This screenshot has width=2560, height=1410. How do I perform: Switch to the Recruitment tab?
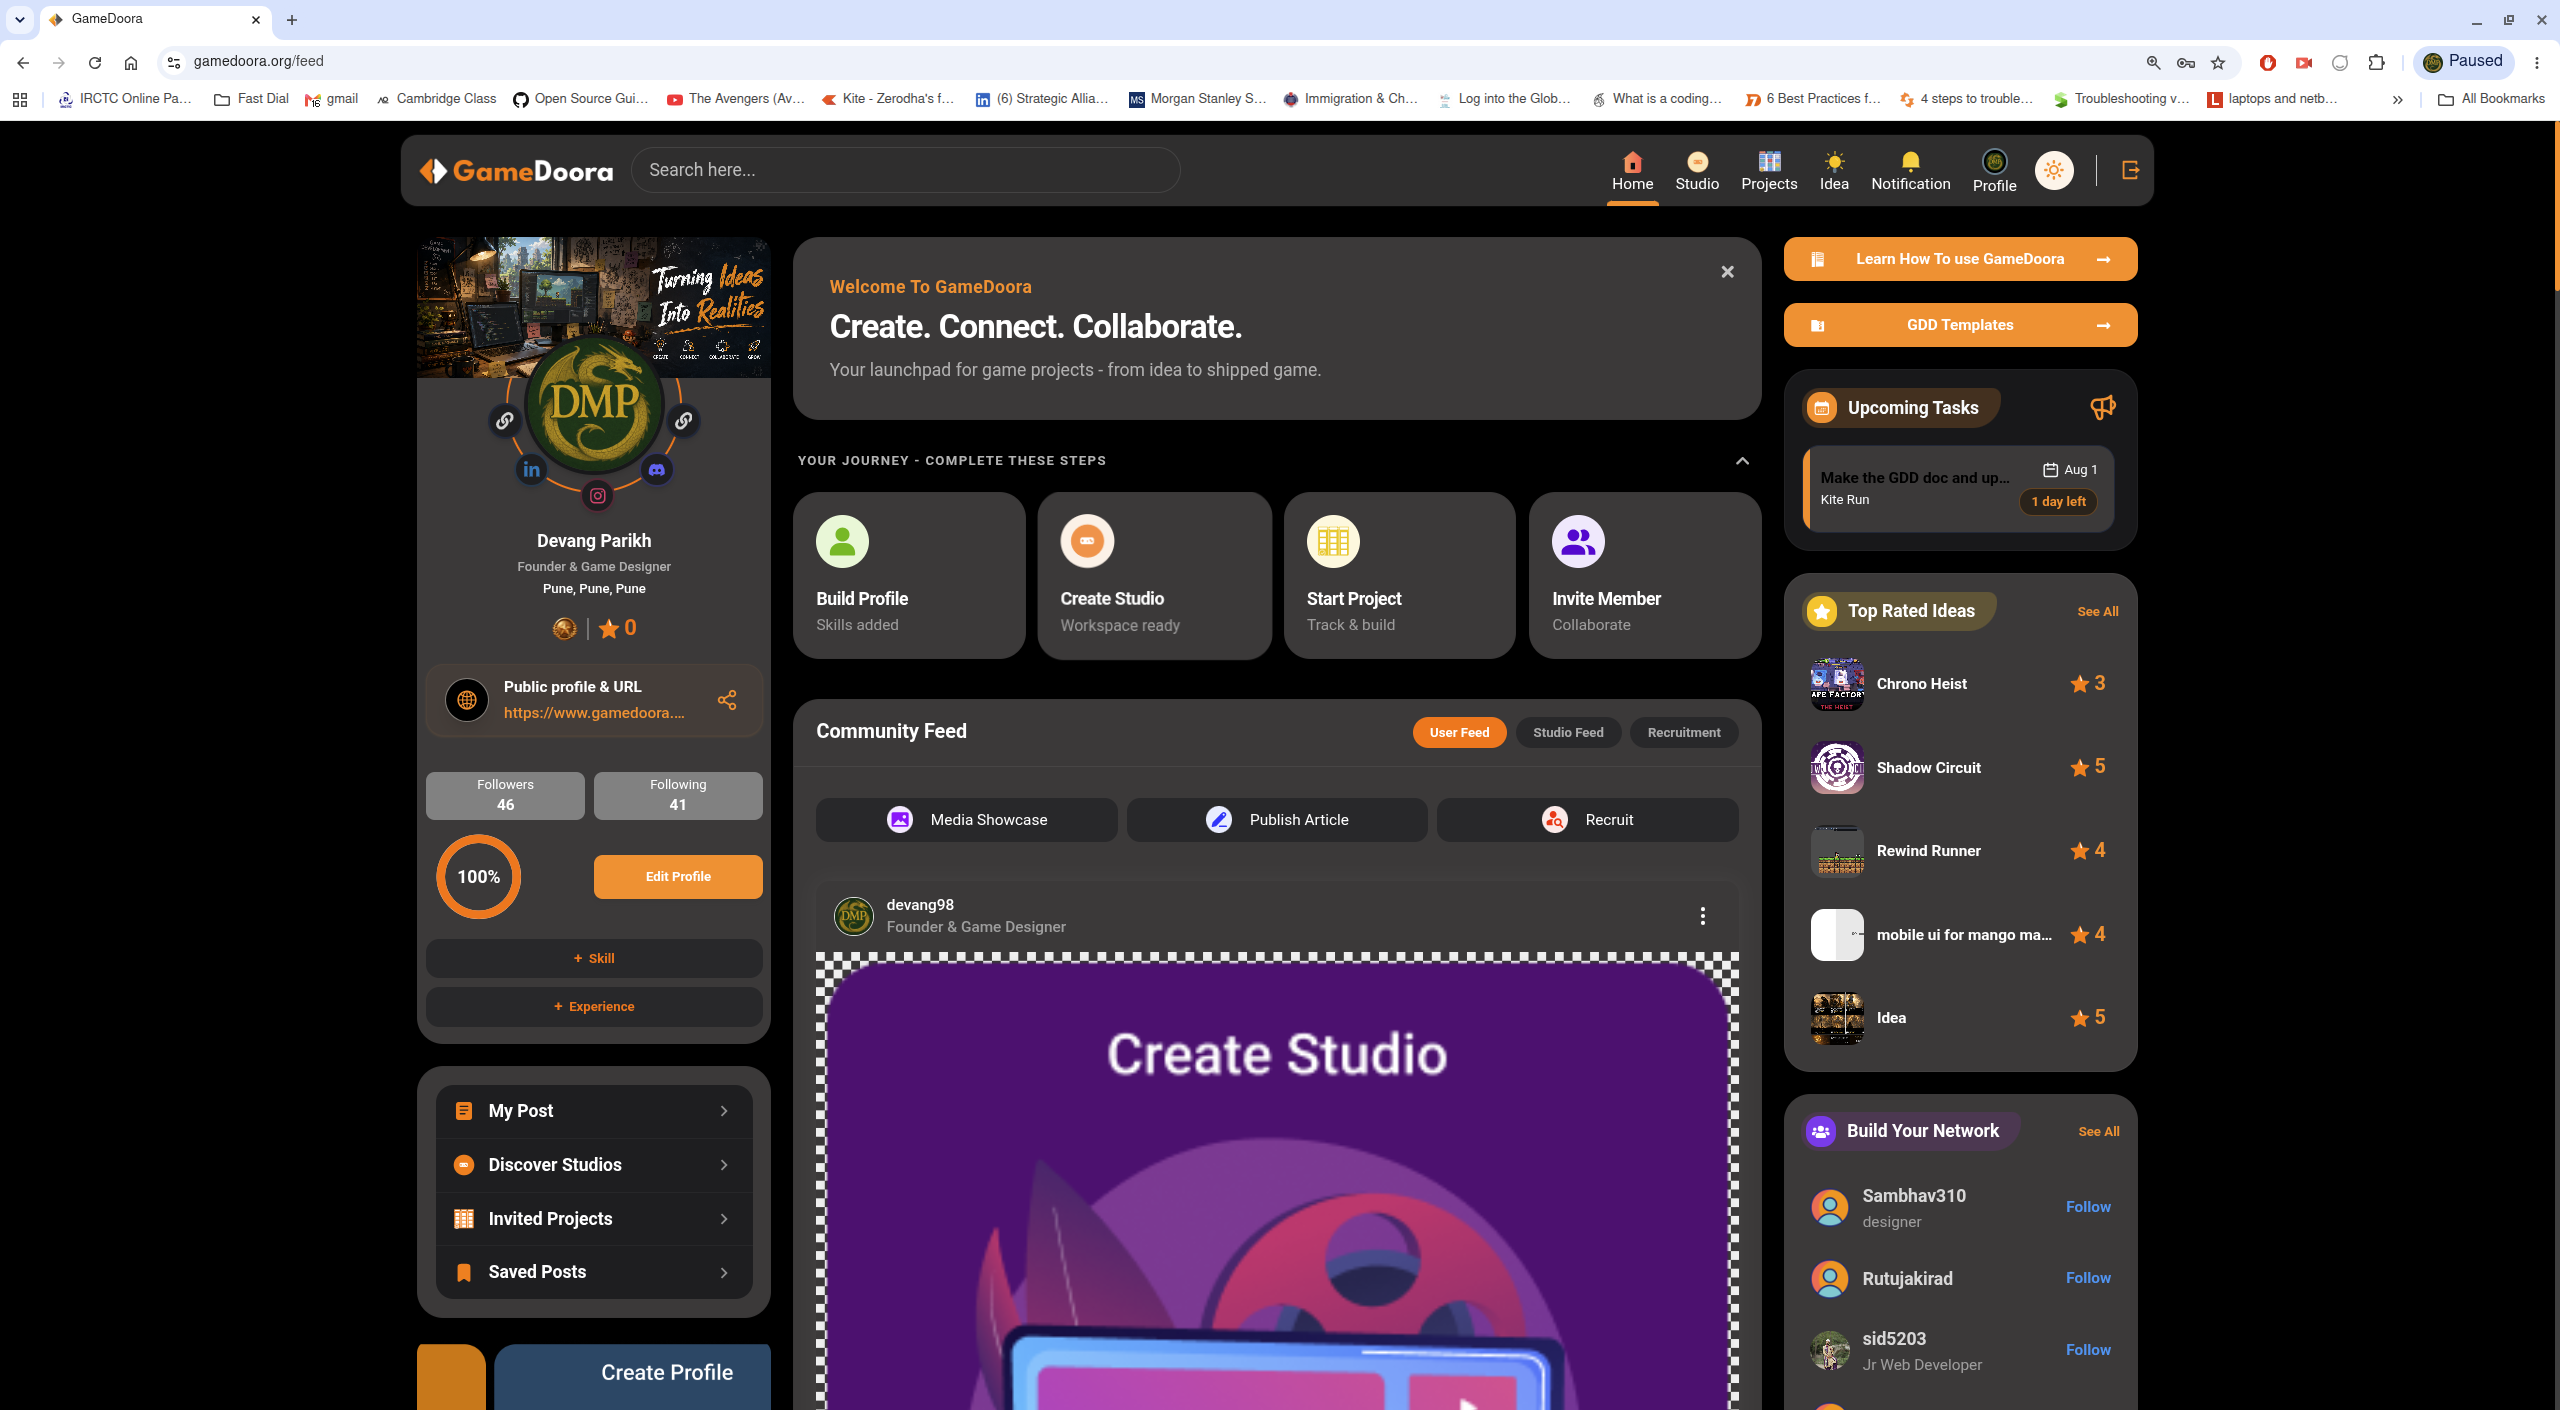coord(1684,732)
